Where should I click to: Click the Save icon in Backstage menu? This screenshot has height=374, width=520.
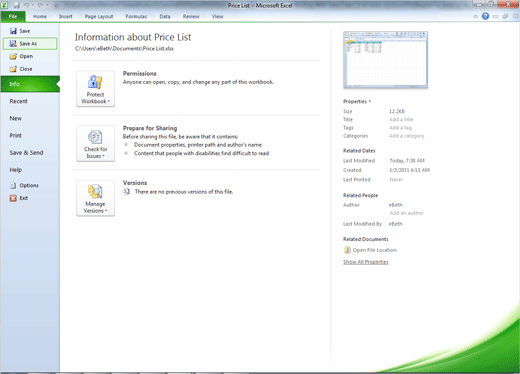[13, 31]
